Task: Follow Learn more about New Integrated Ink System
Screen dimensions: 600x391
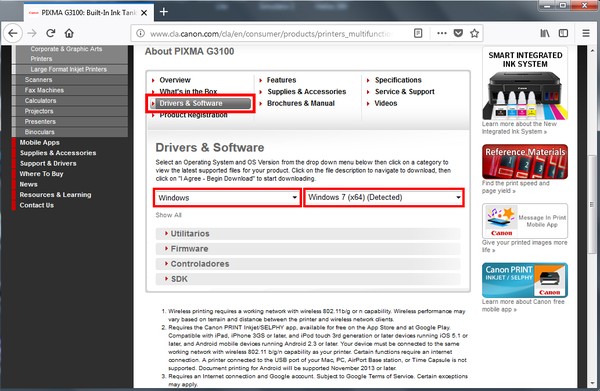Action: (x=519, y=128)
